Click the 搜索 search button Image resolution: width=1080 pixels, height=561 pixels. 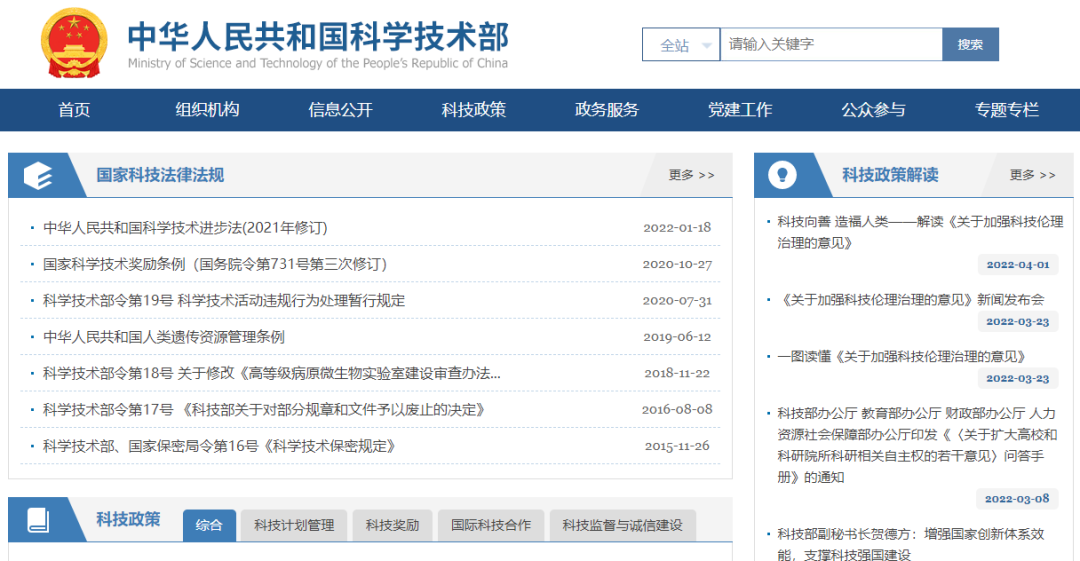coord(970,45)
